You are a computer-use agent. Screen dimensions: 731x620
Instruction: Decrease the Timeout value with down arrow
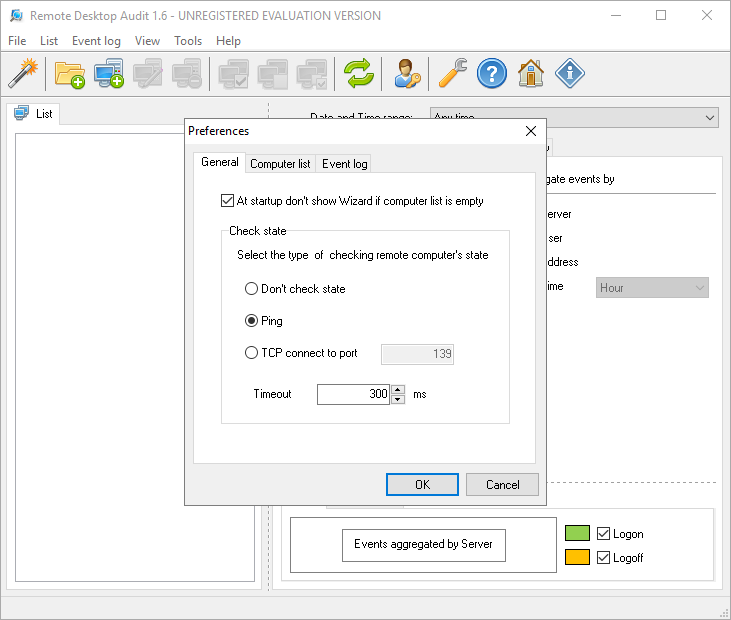(398, 399)
